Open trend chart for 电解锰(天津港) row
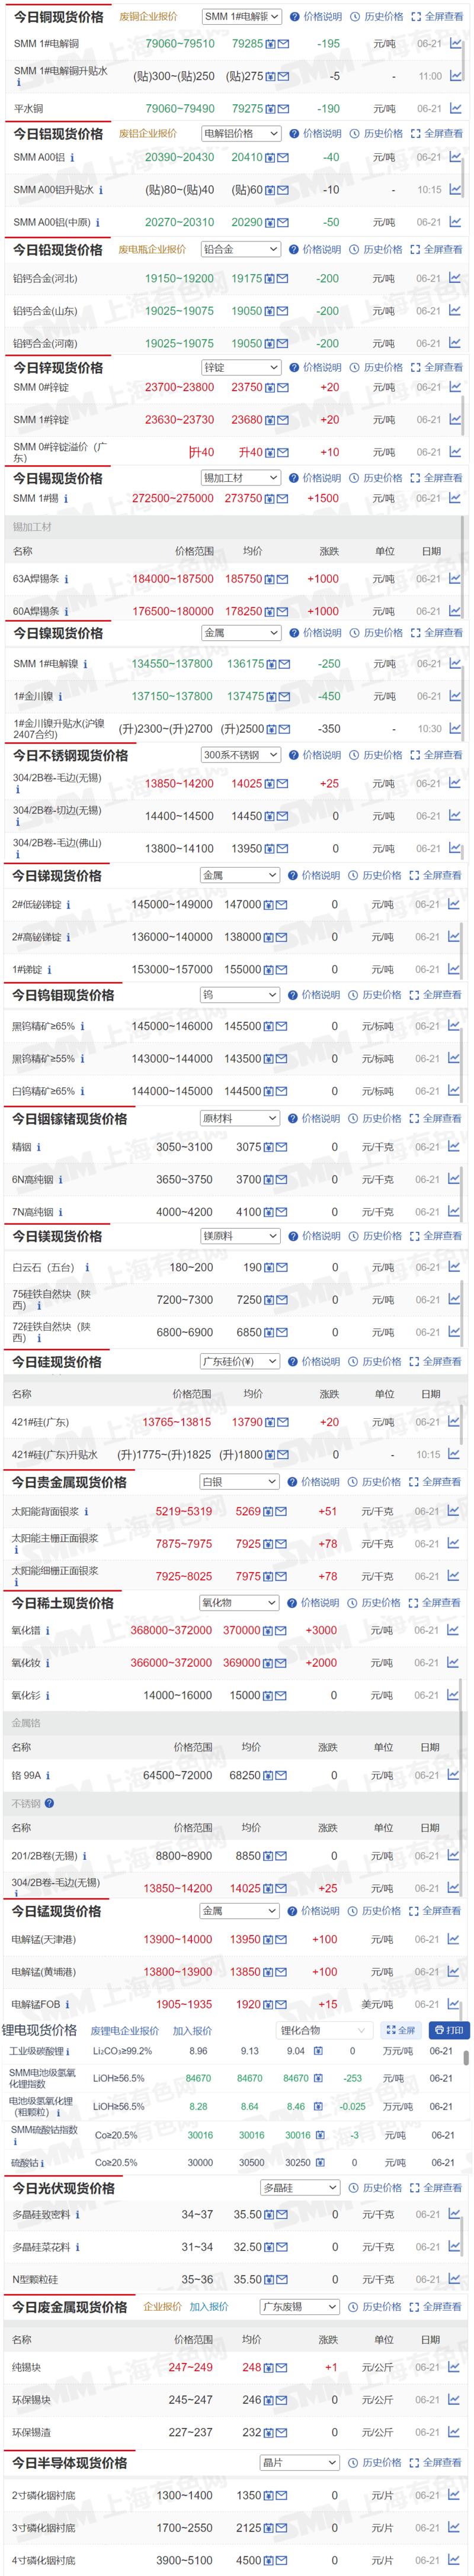This screenshot has width=474, height=2576. click(x=453, y=1940)
